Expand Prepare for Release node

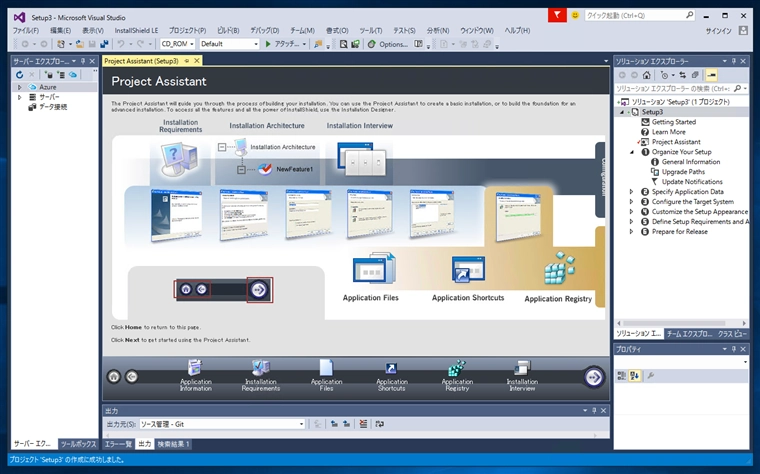[632, 232]
